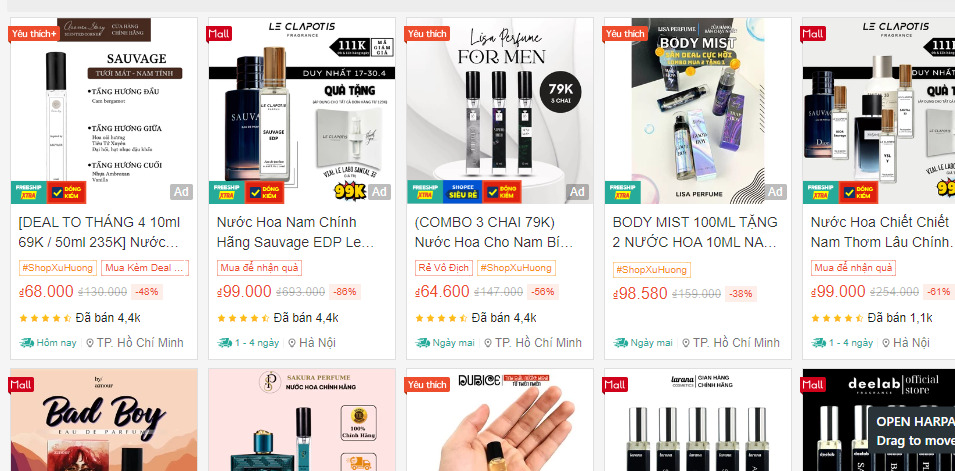This screenshot has width=955, height=471.
Task: Select Mua Kèm Deal tag on first product
Action: [144, 267]
